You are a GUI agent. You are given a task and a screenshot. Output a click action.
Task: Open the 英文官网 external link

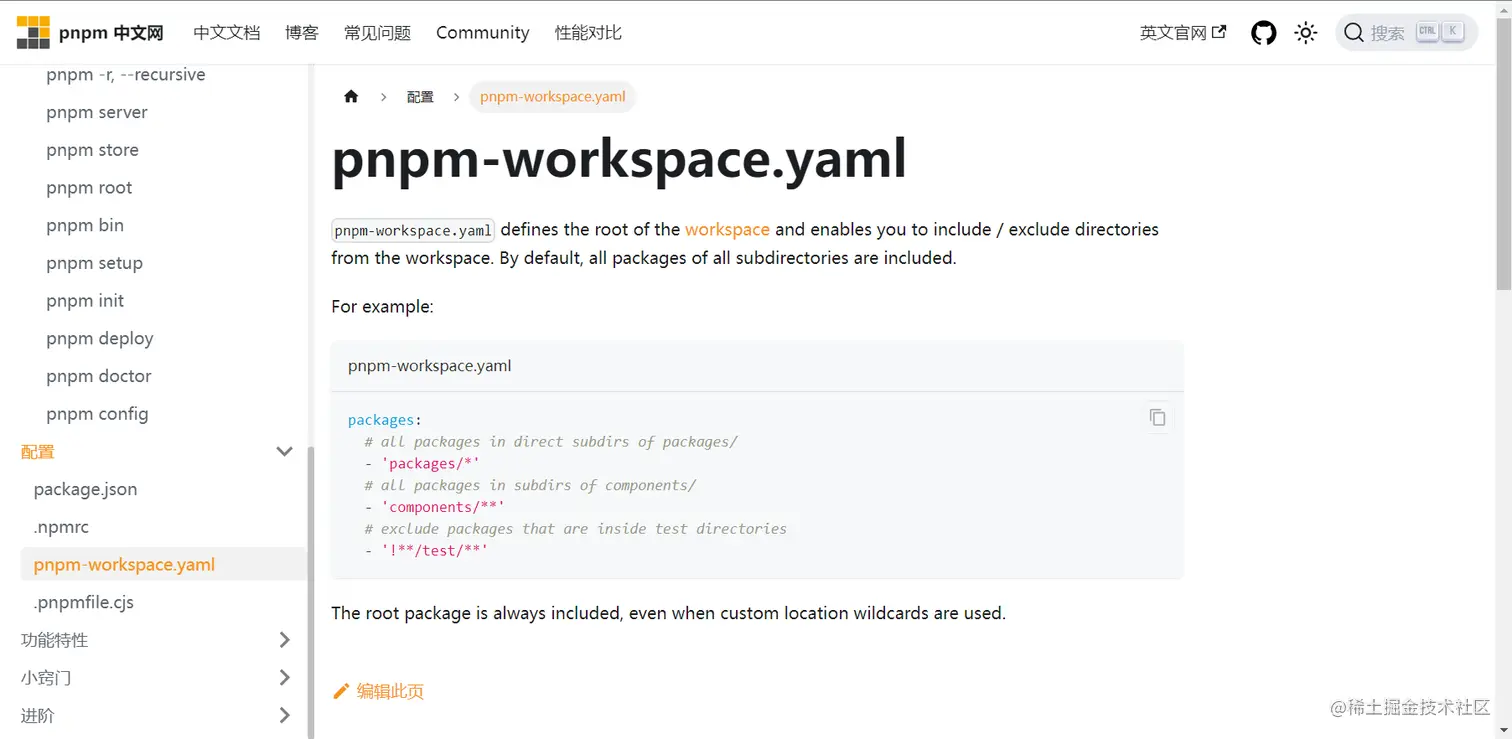tap(1183, 33)
